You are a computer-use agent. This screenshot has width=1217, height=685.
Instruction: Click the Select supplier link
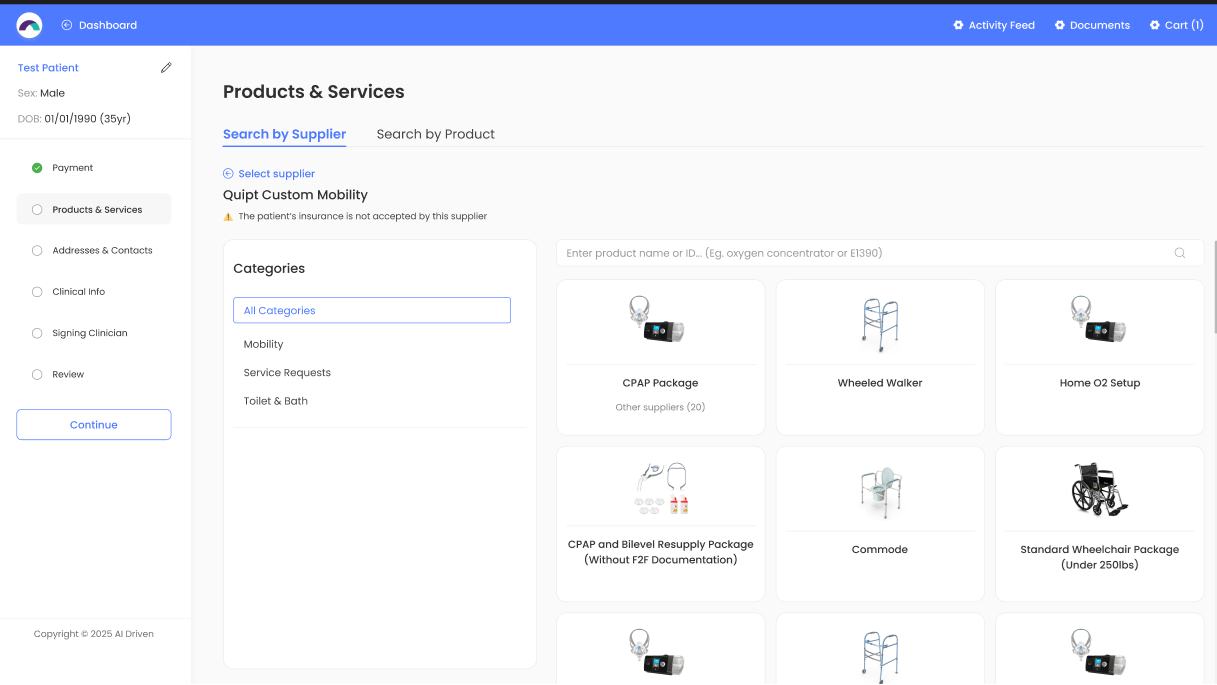point(277,174)
